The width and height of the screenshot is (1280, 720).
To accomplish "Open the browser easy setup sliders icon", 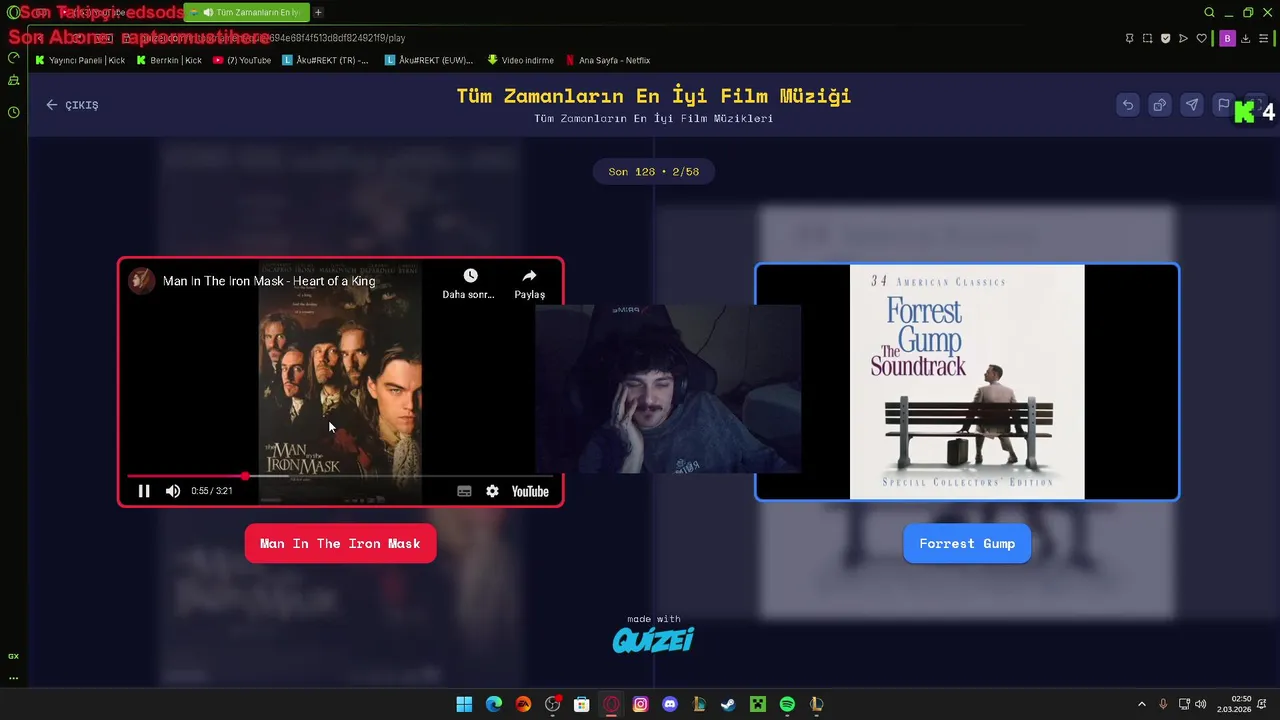I will coord(1265,38).
